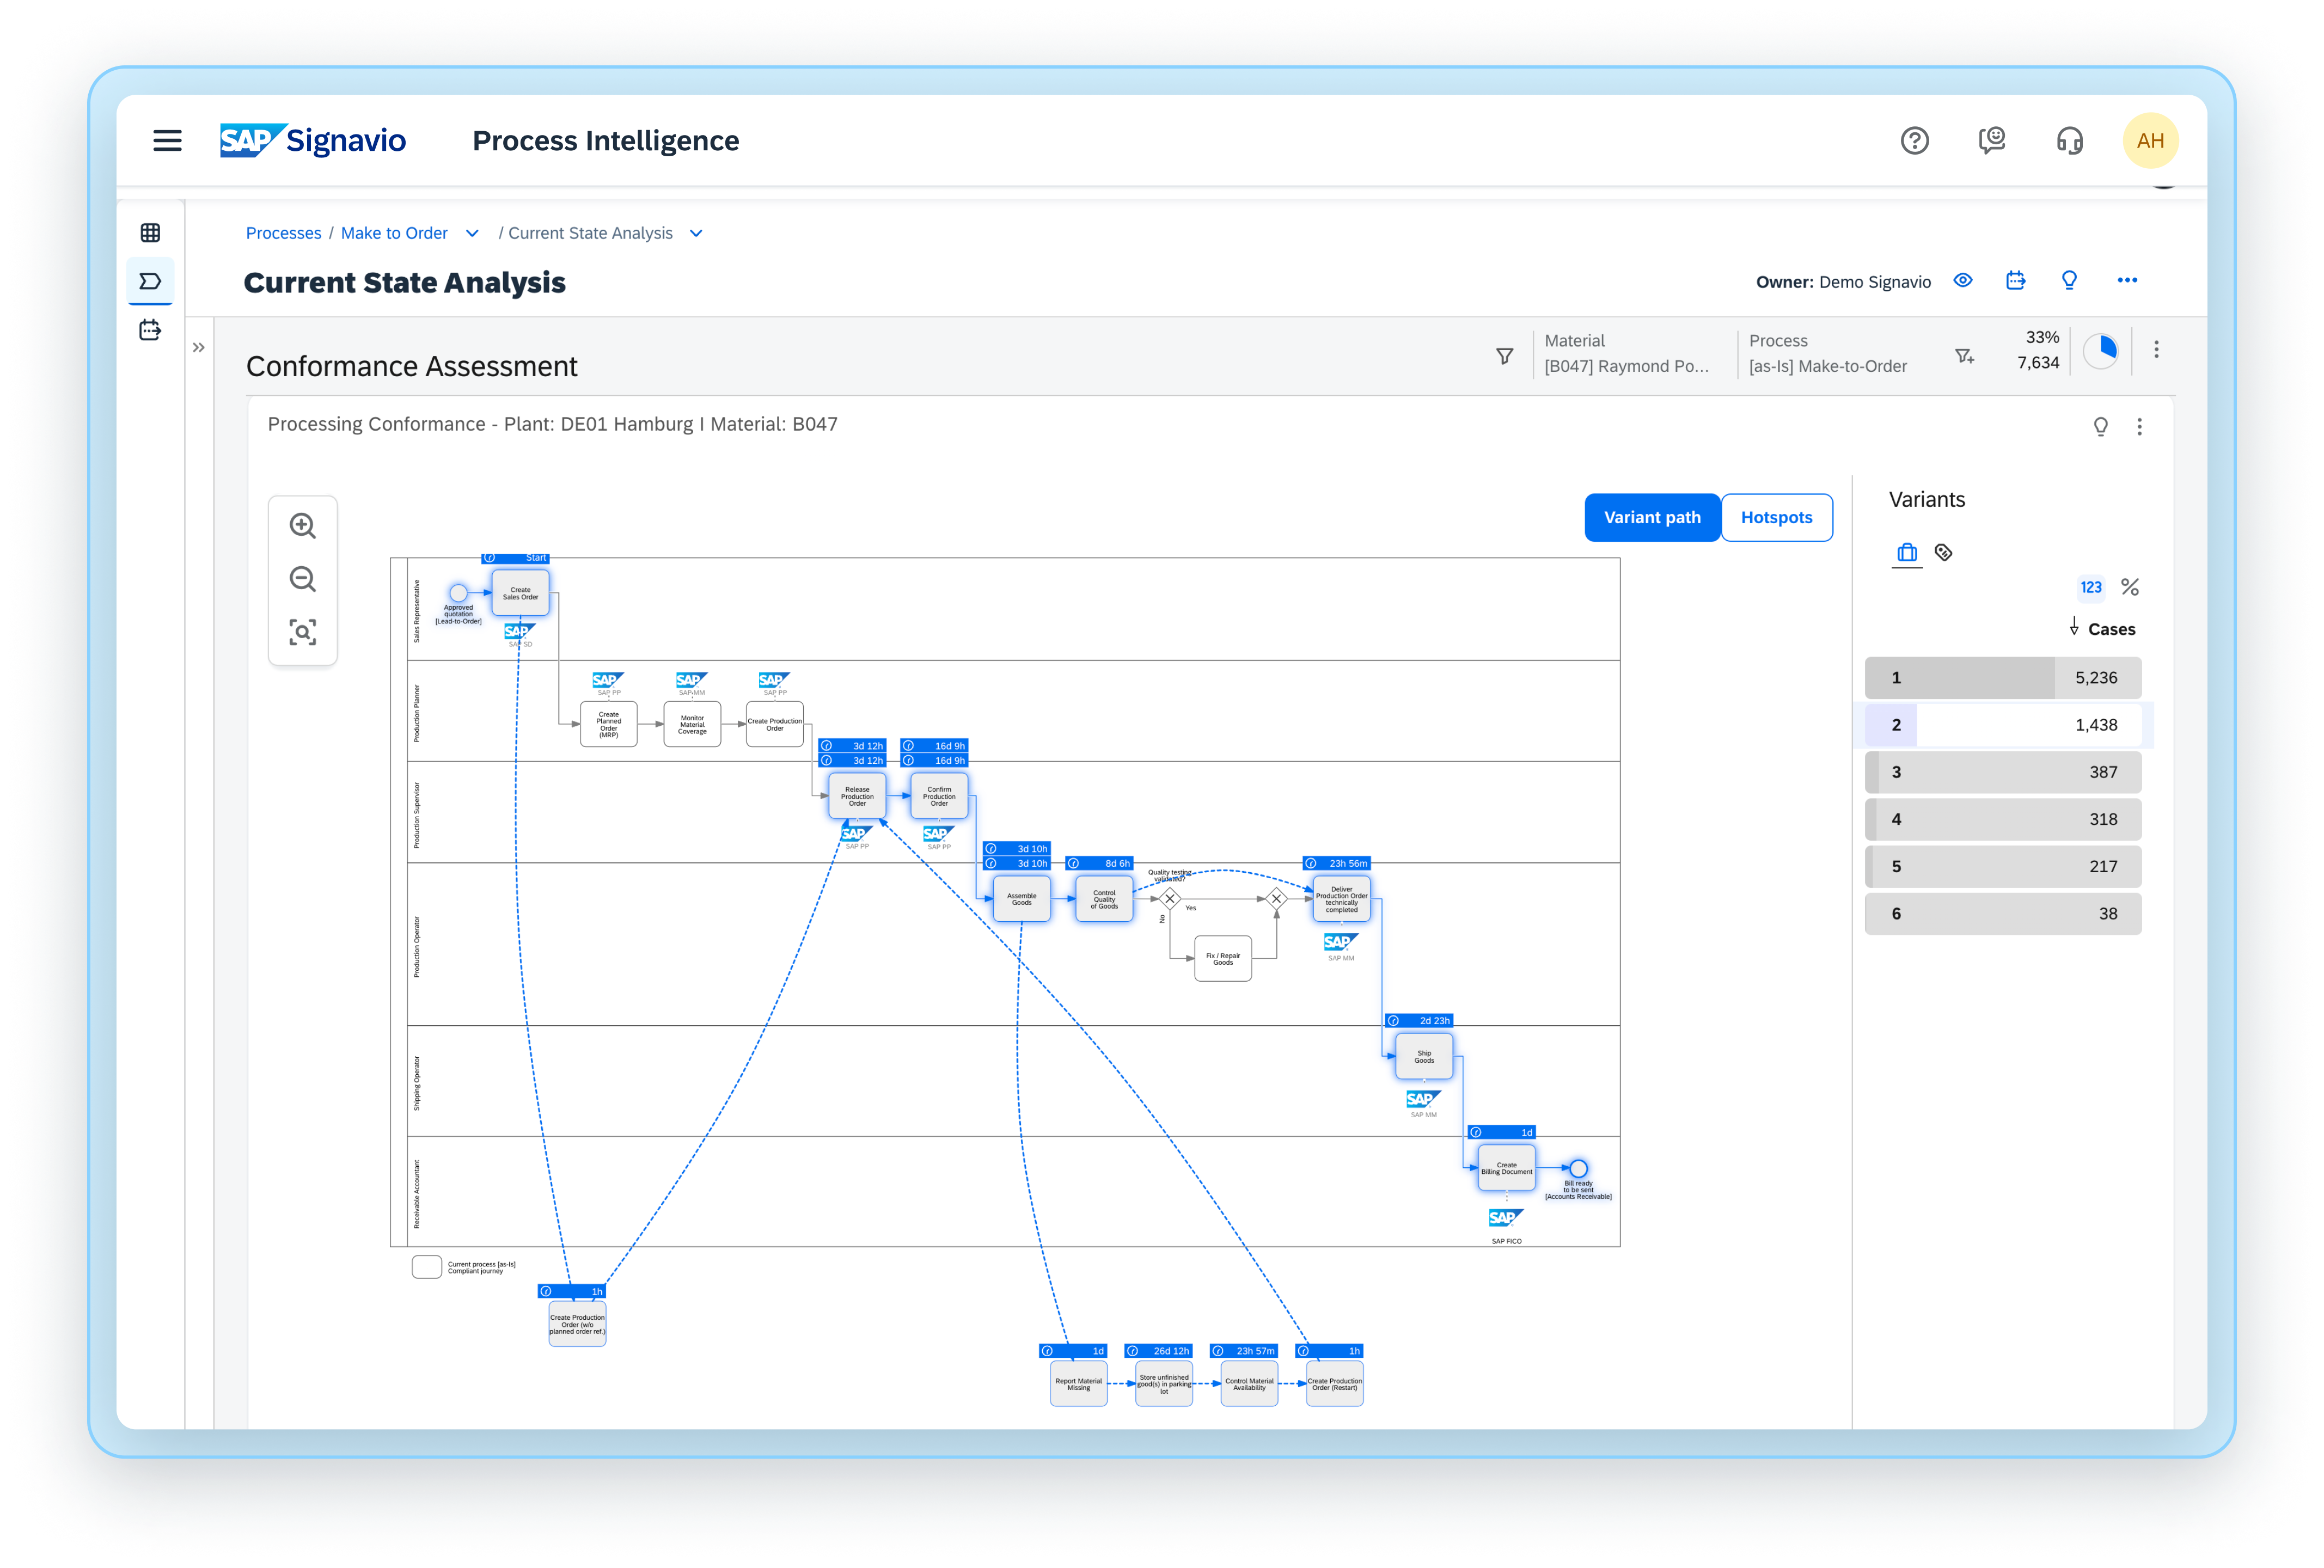Viewport: 2324px width, 1568px height.
Task: Click the insights lightbulb icon near Owner
Action: [2069, 281]
